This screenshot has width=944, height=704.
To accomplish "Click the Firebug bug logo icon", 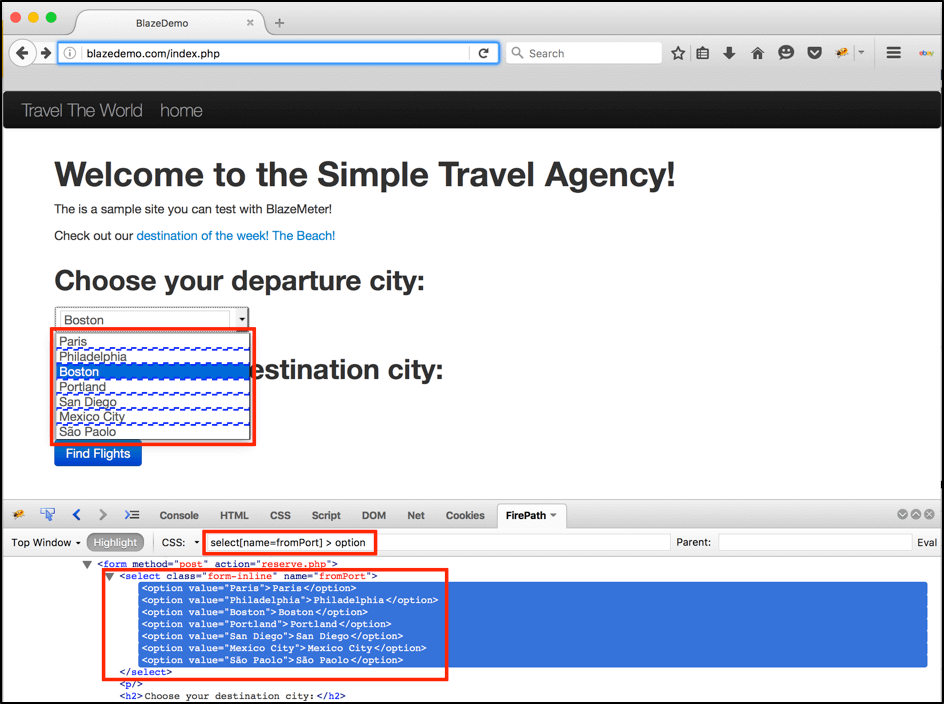I will click(x=18, y=515).
